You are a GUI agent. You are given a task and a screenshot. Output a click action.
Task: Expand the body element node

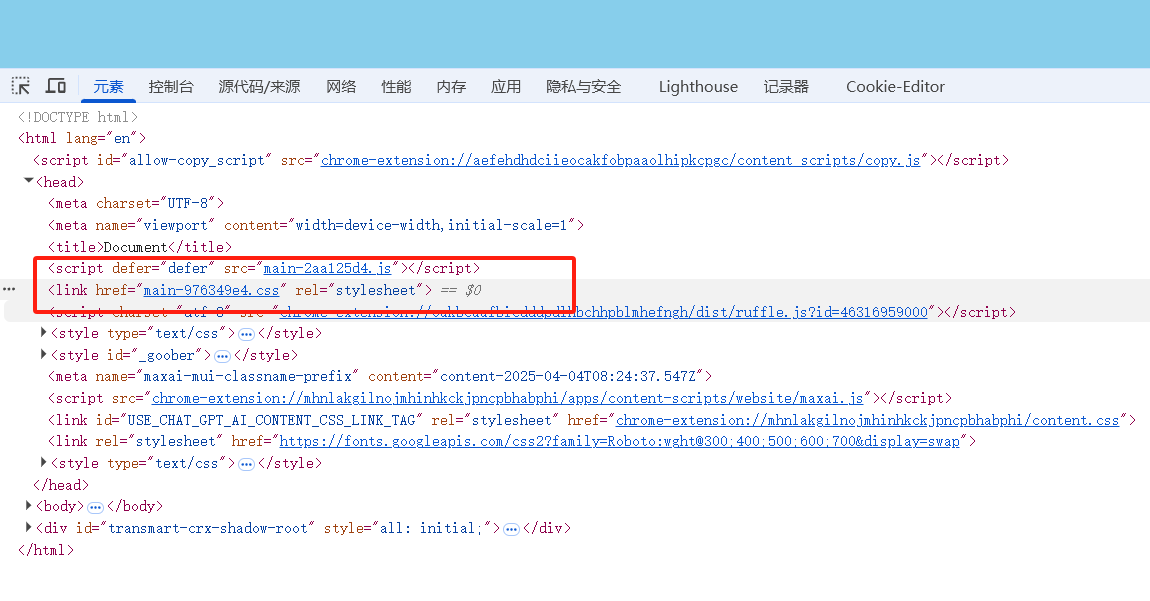(29, 506)
